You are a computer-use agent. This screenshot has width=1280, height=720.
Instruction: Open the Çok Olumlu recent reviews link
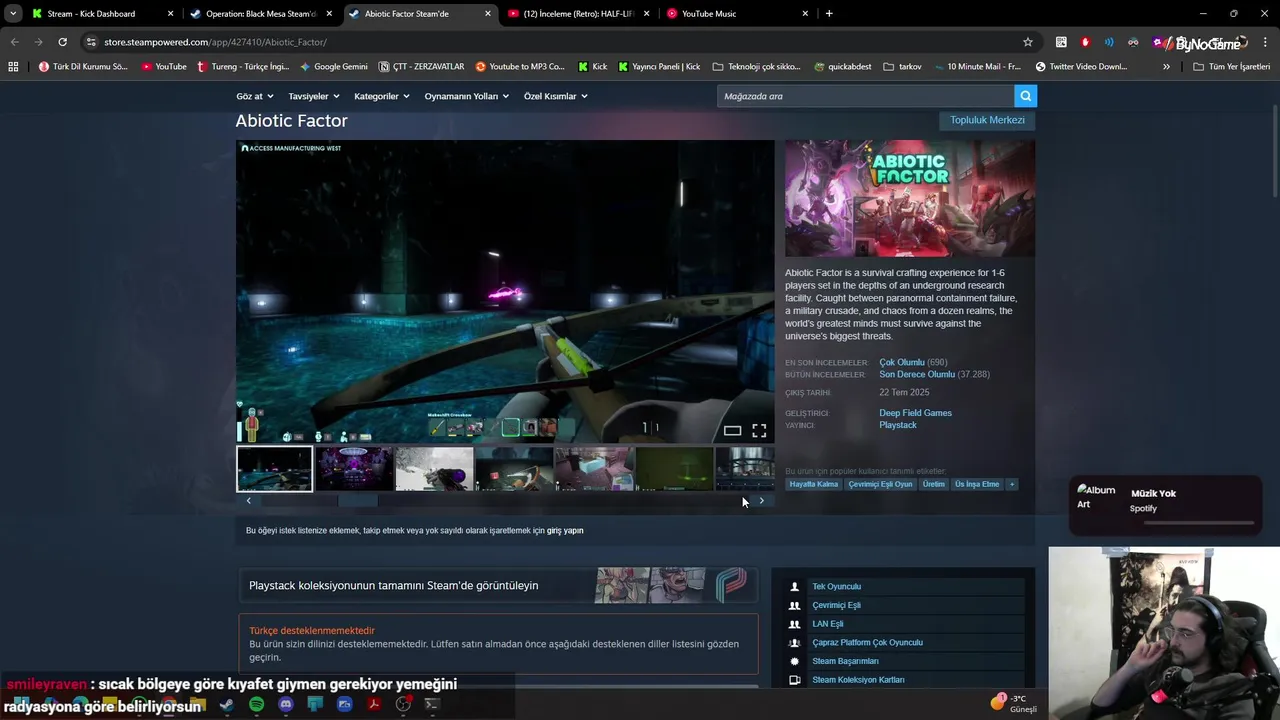(x=902, y=363)
